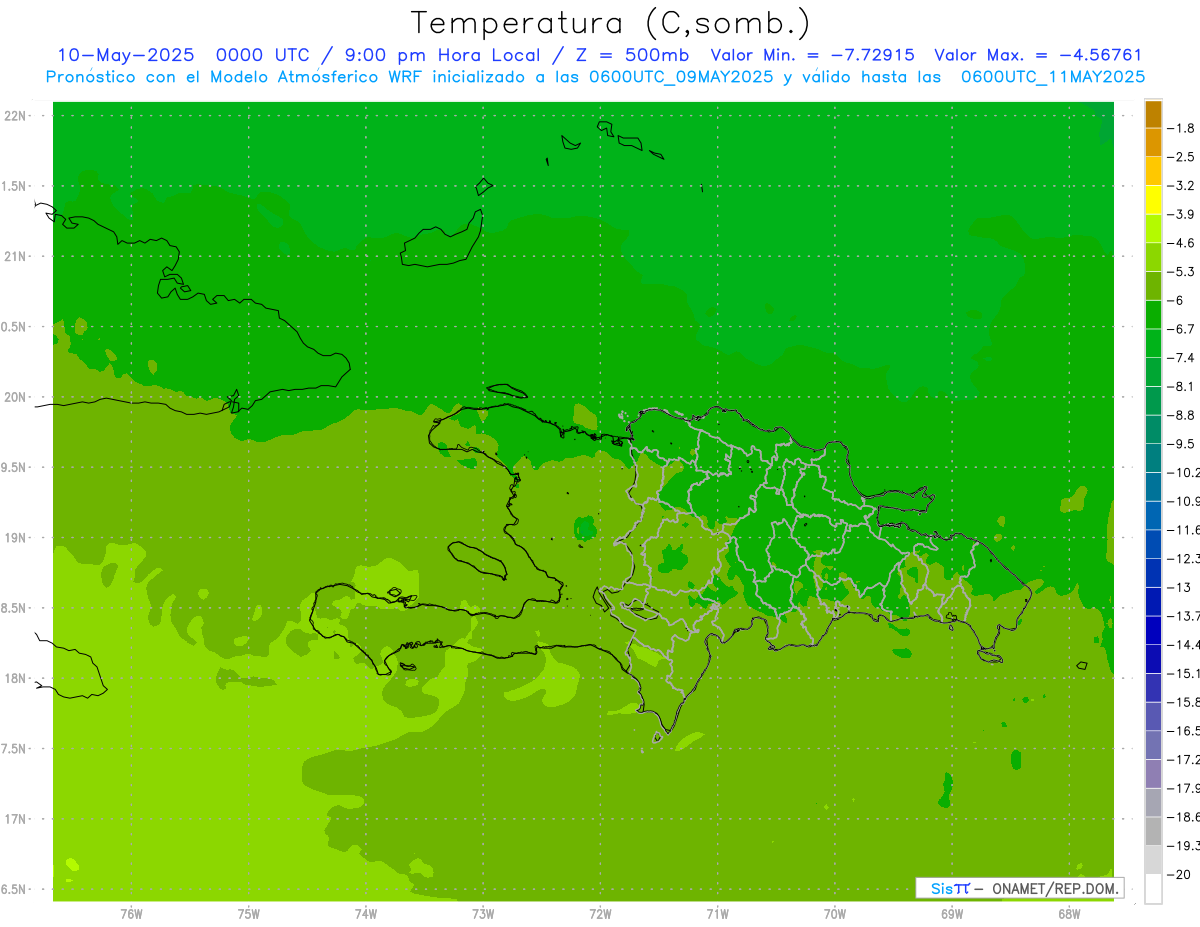Pick the dark orange swatch above -1.8
Viewport: 1200px width, 927px height.
click(x=1153, y=114)
